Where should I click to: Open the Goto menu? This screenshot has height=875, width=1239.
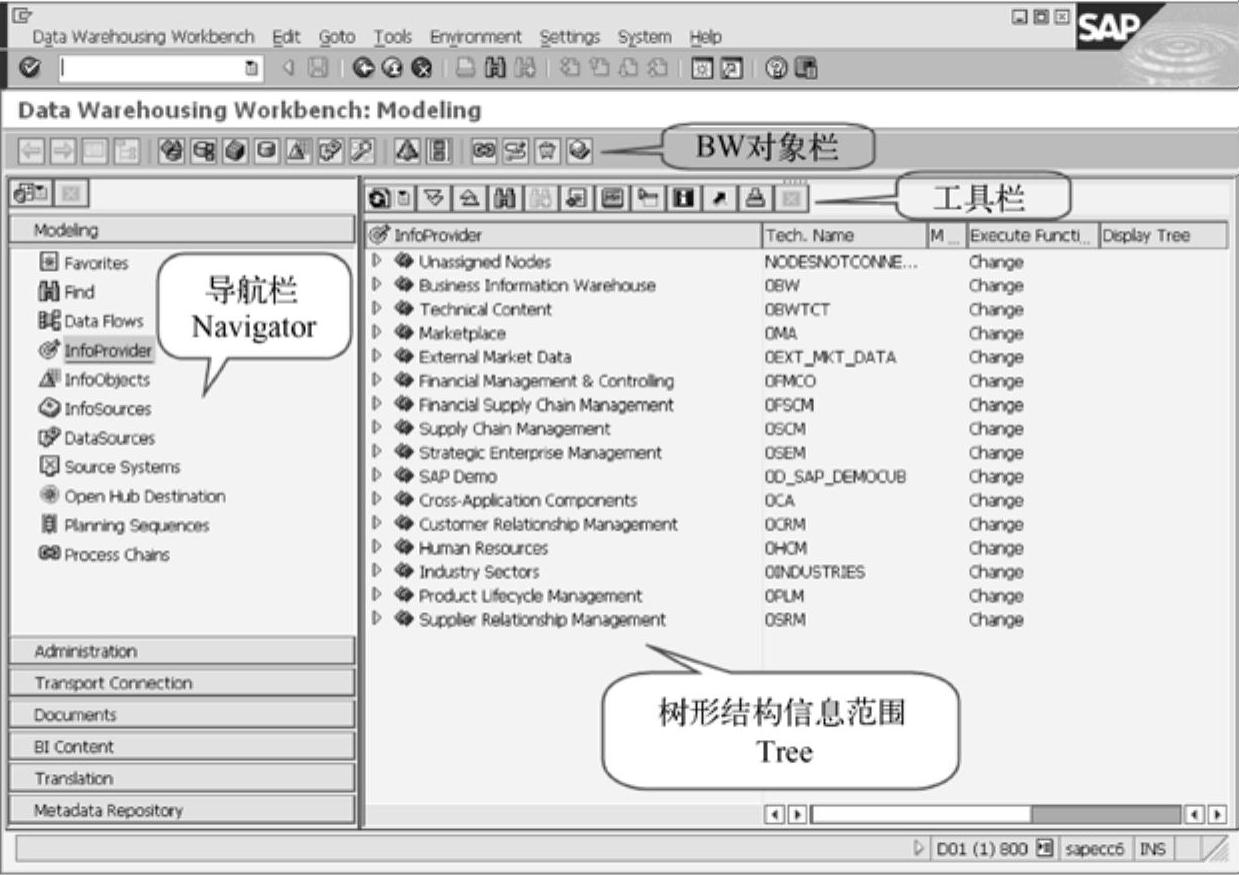337,37
